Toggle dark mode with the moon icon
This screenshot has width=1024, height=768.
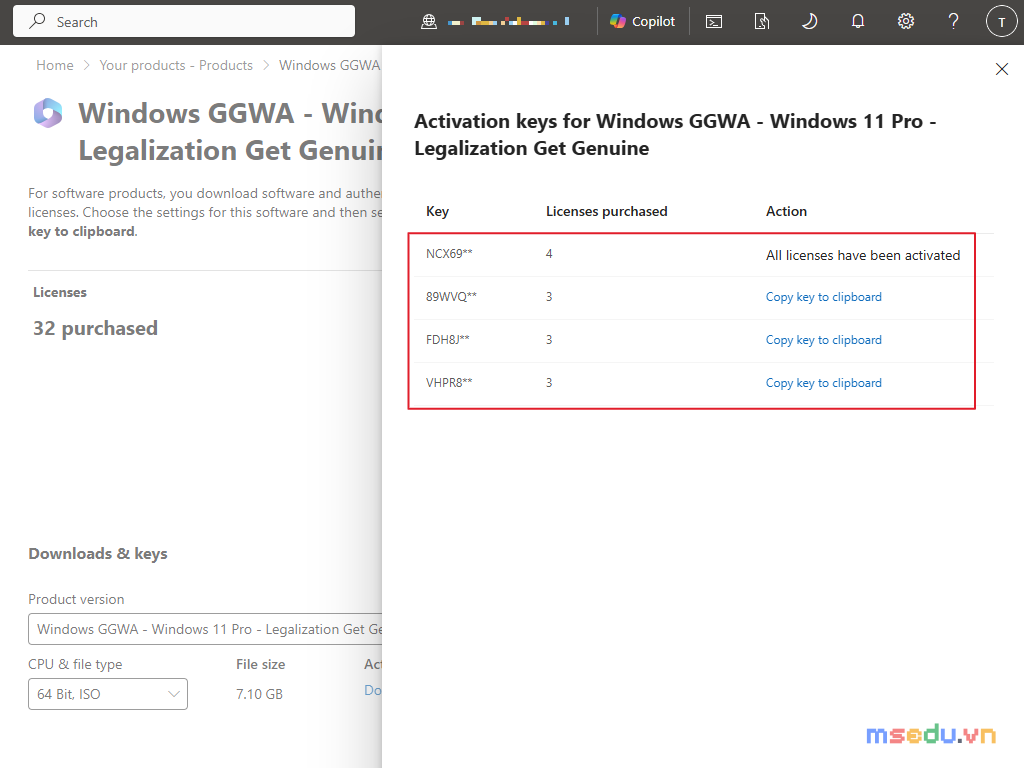pyautogui.click(x=809, y=22)
